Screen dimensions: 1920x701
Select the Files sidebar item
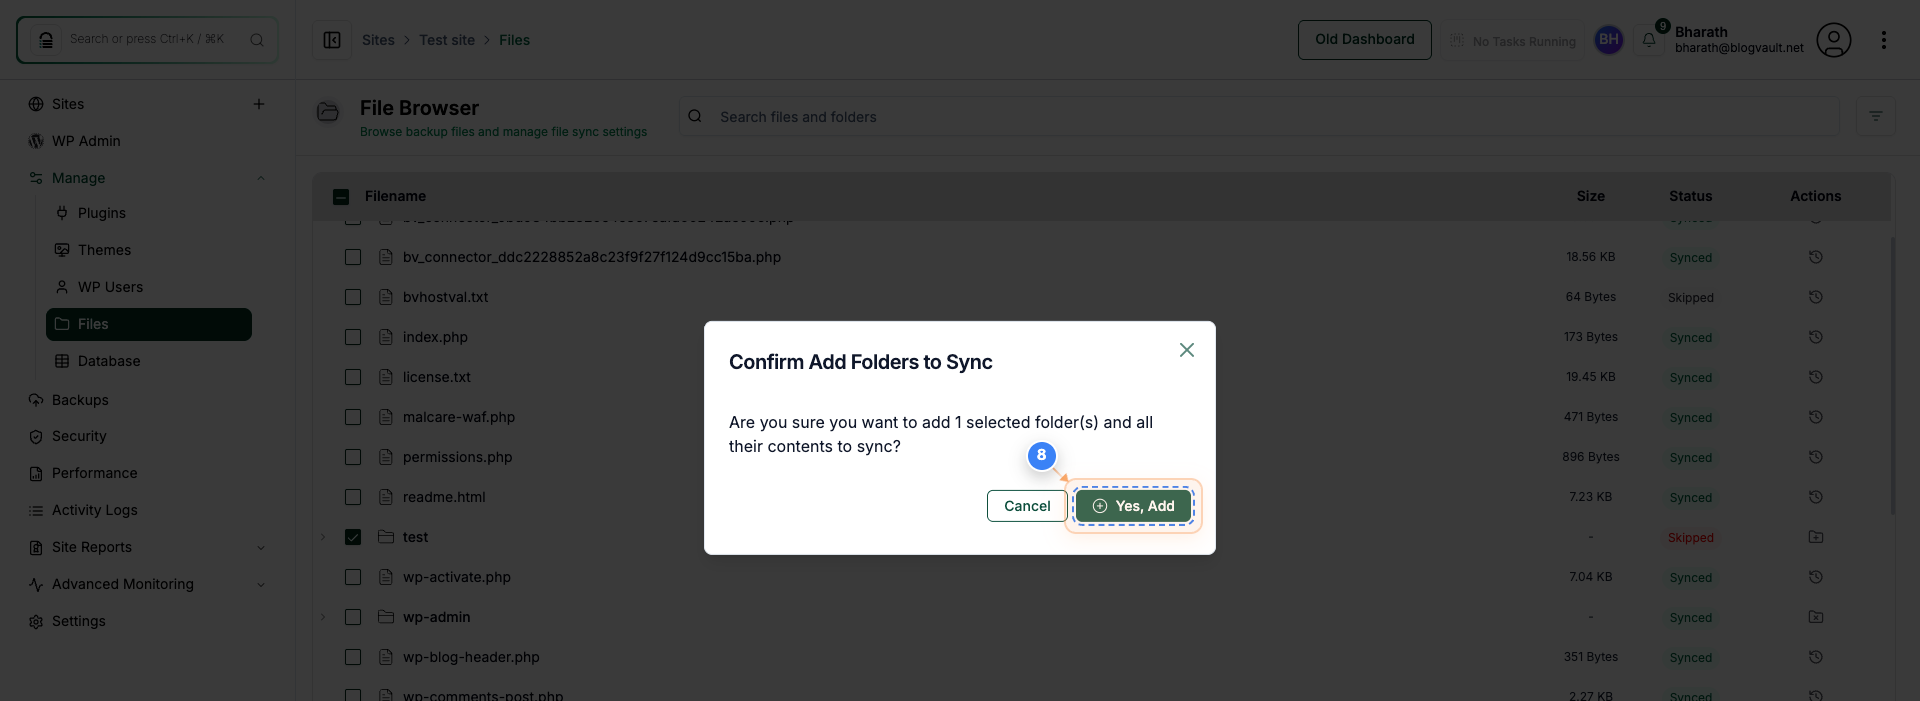149,324
